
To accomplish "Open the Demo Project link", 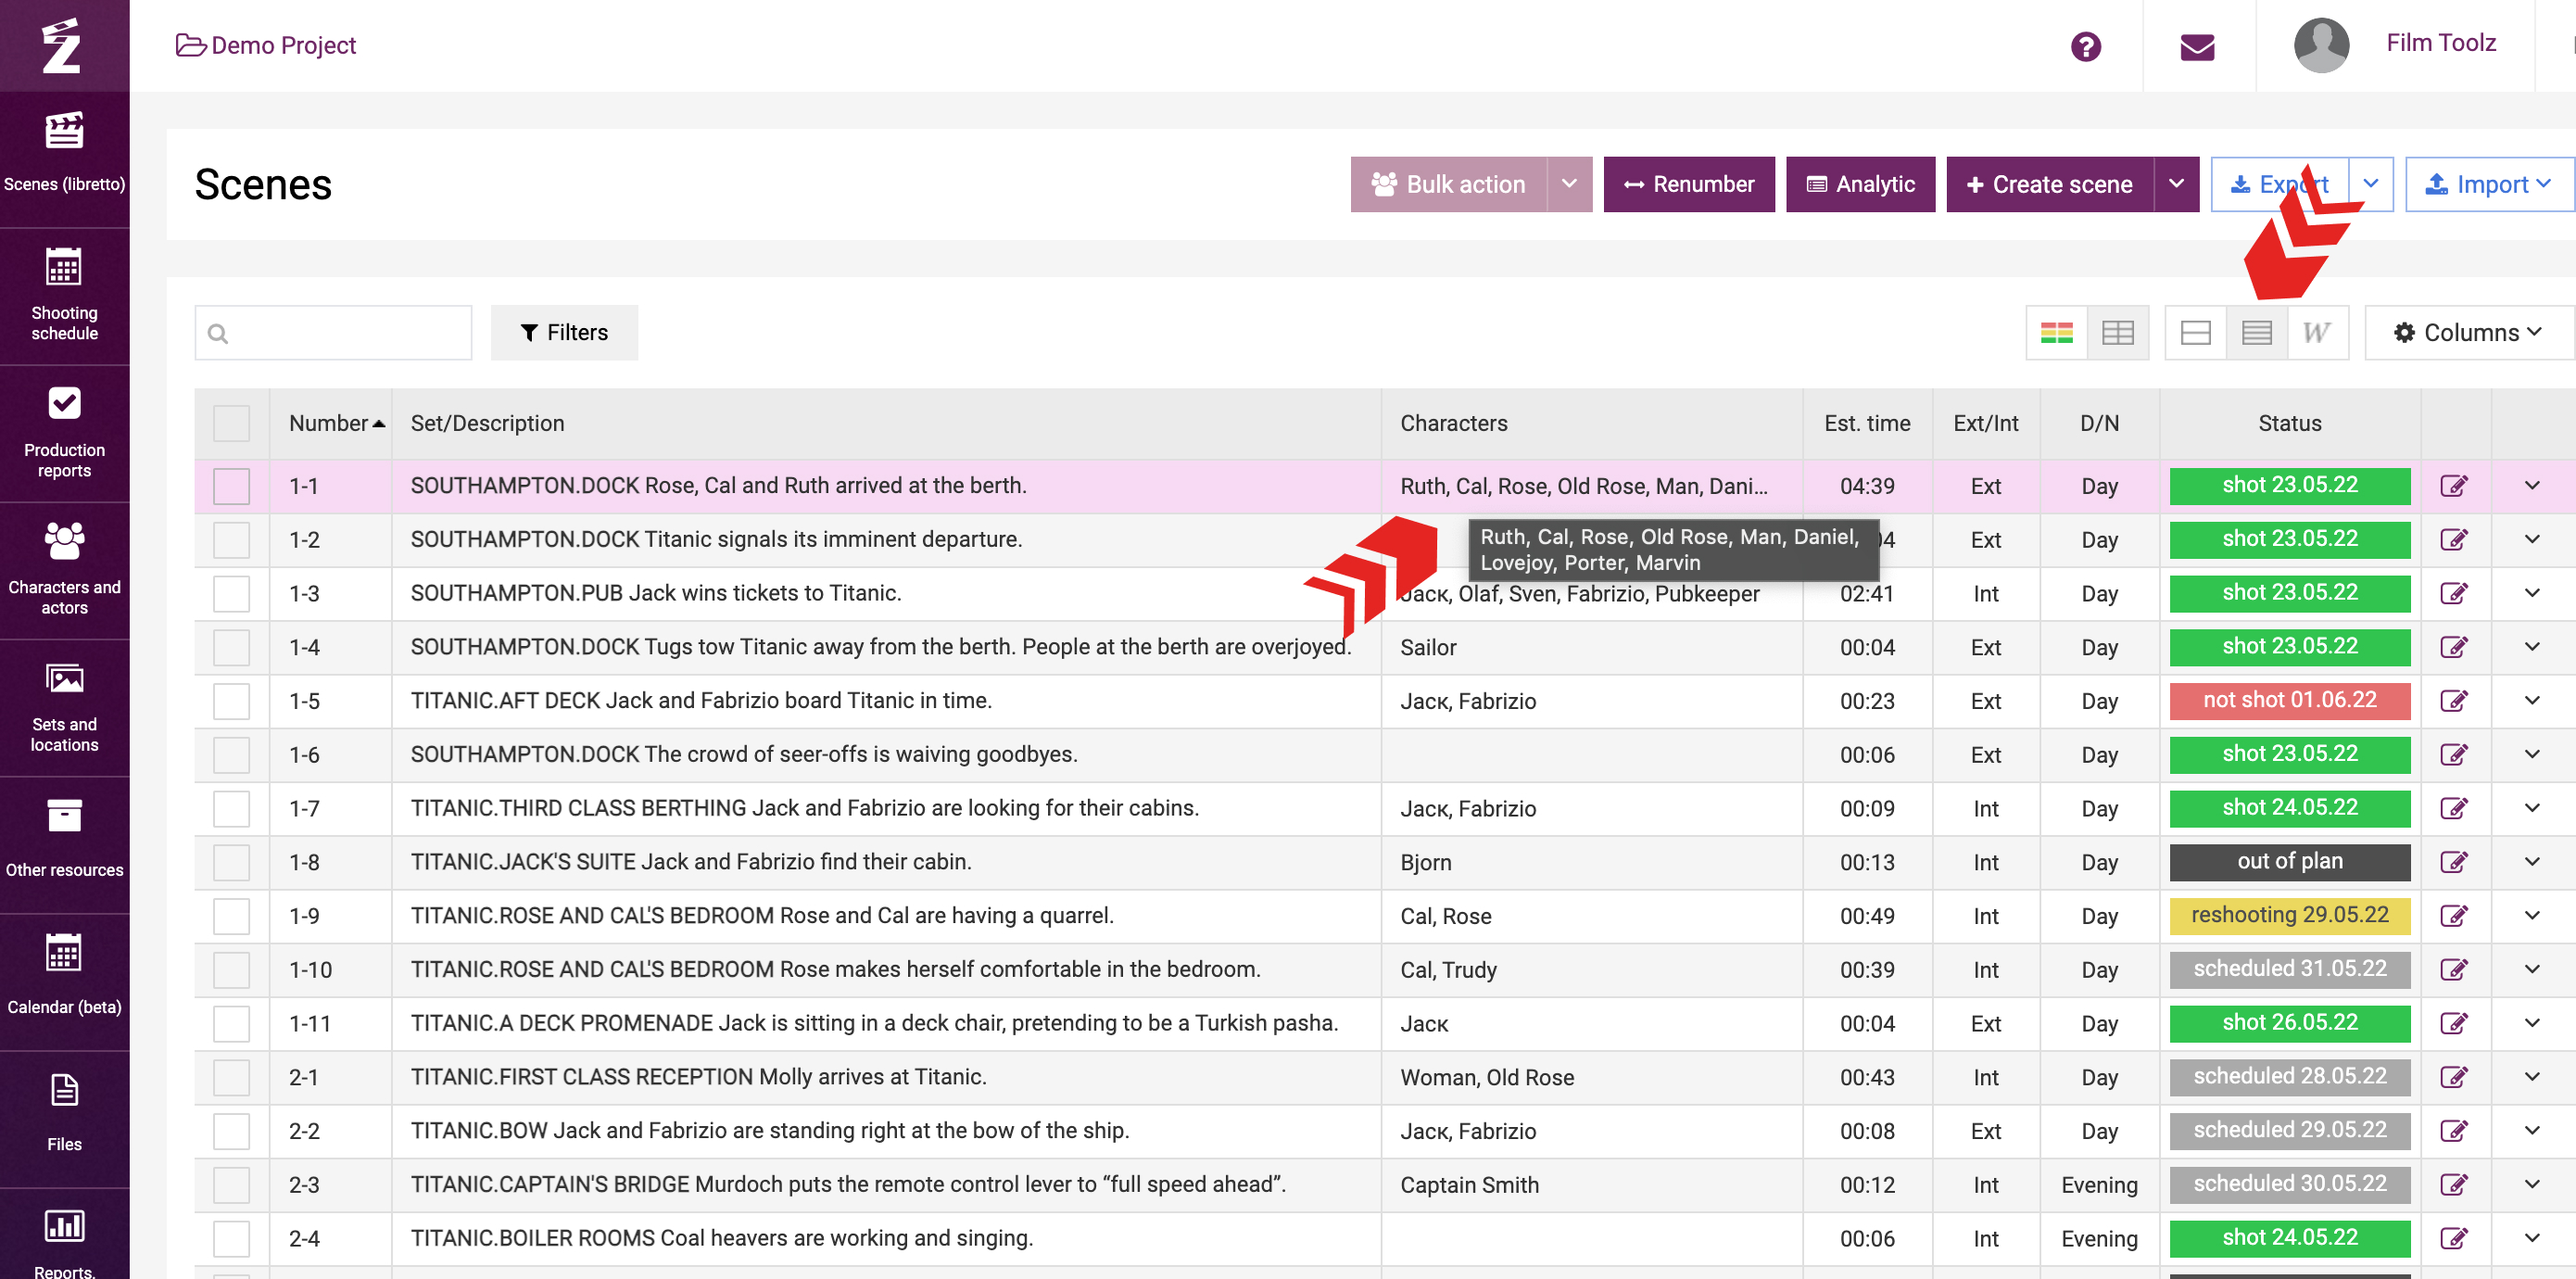I will click(266, 46).
